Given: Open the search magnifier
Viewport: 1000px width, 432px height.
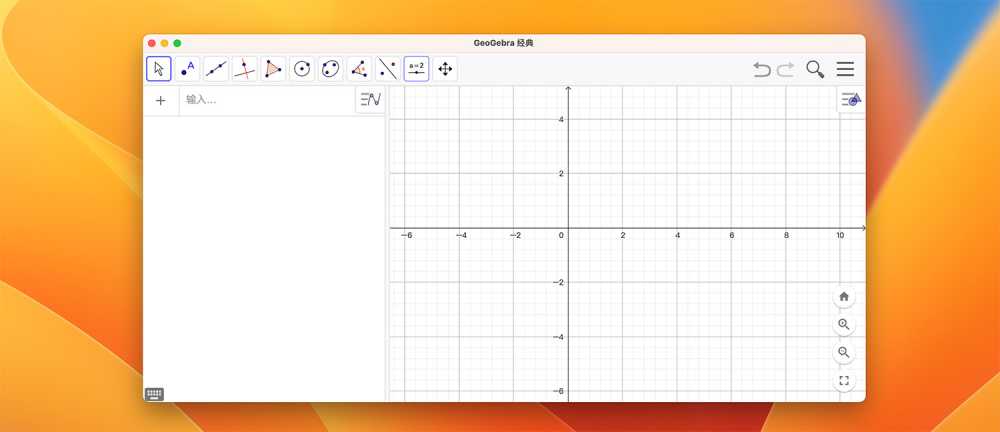Looking at the screenshot, I should (815, 69).
